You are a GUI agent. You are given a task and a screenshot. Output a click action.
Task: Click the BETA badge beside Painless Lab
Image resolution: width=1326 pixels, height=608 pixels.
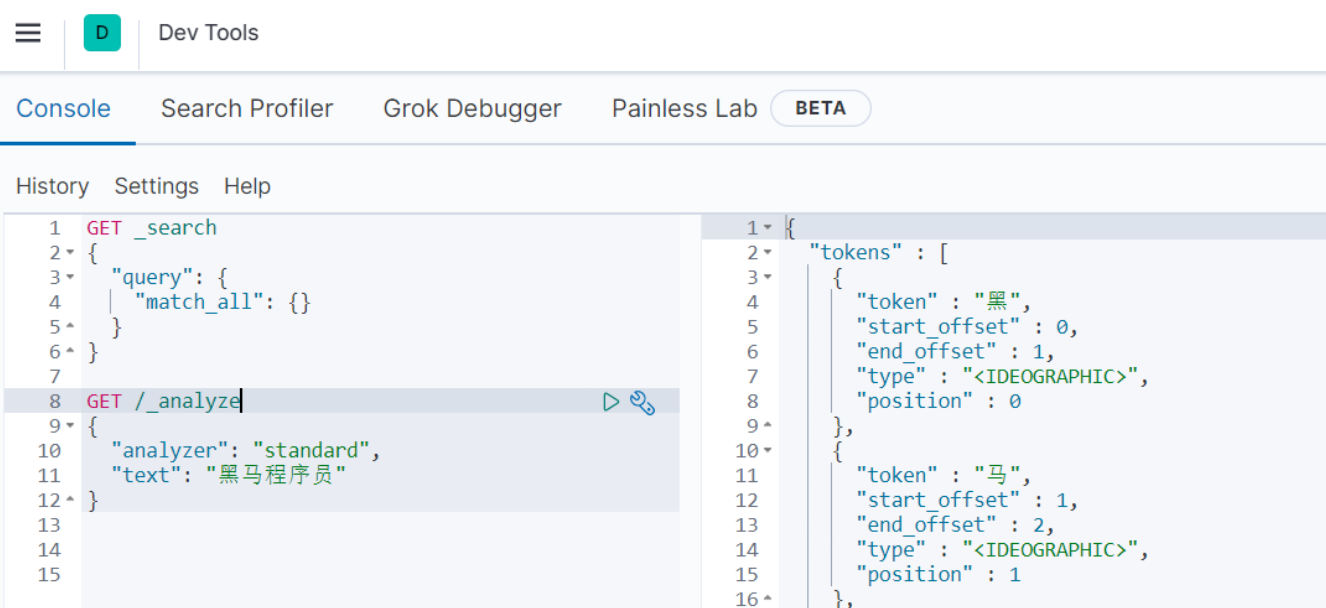pos(820,109)
